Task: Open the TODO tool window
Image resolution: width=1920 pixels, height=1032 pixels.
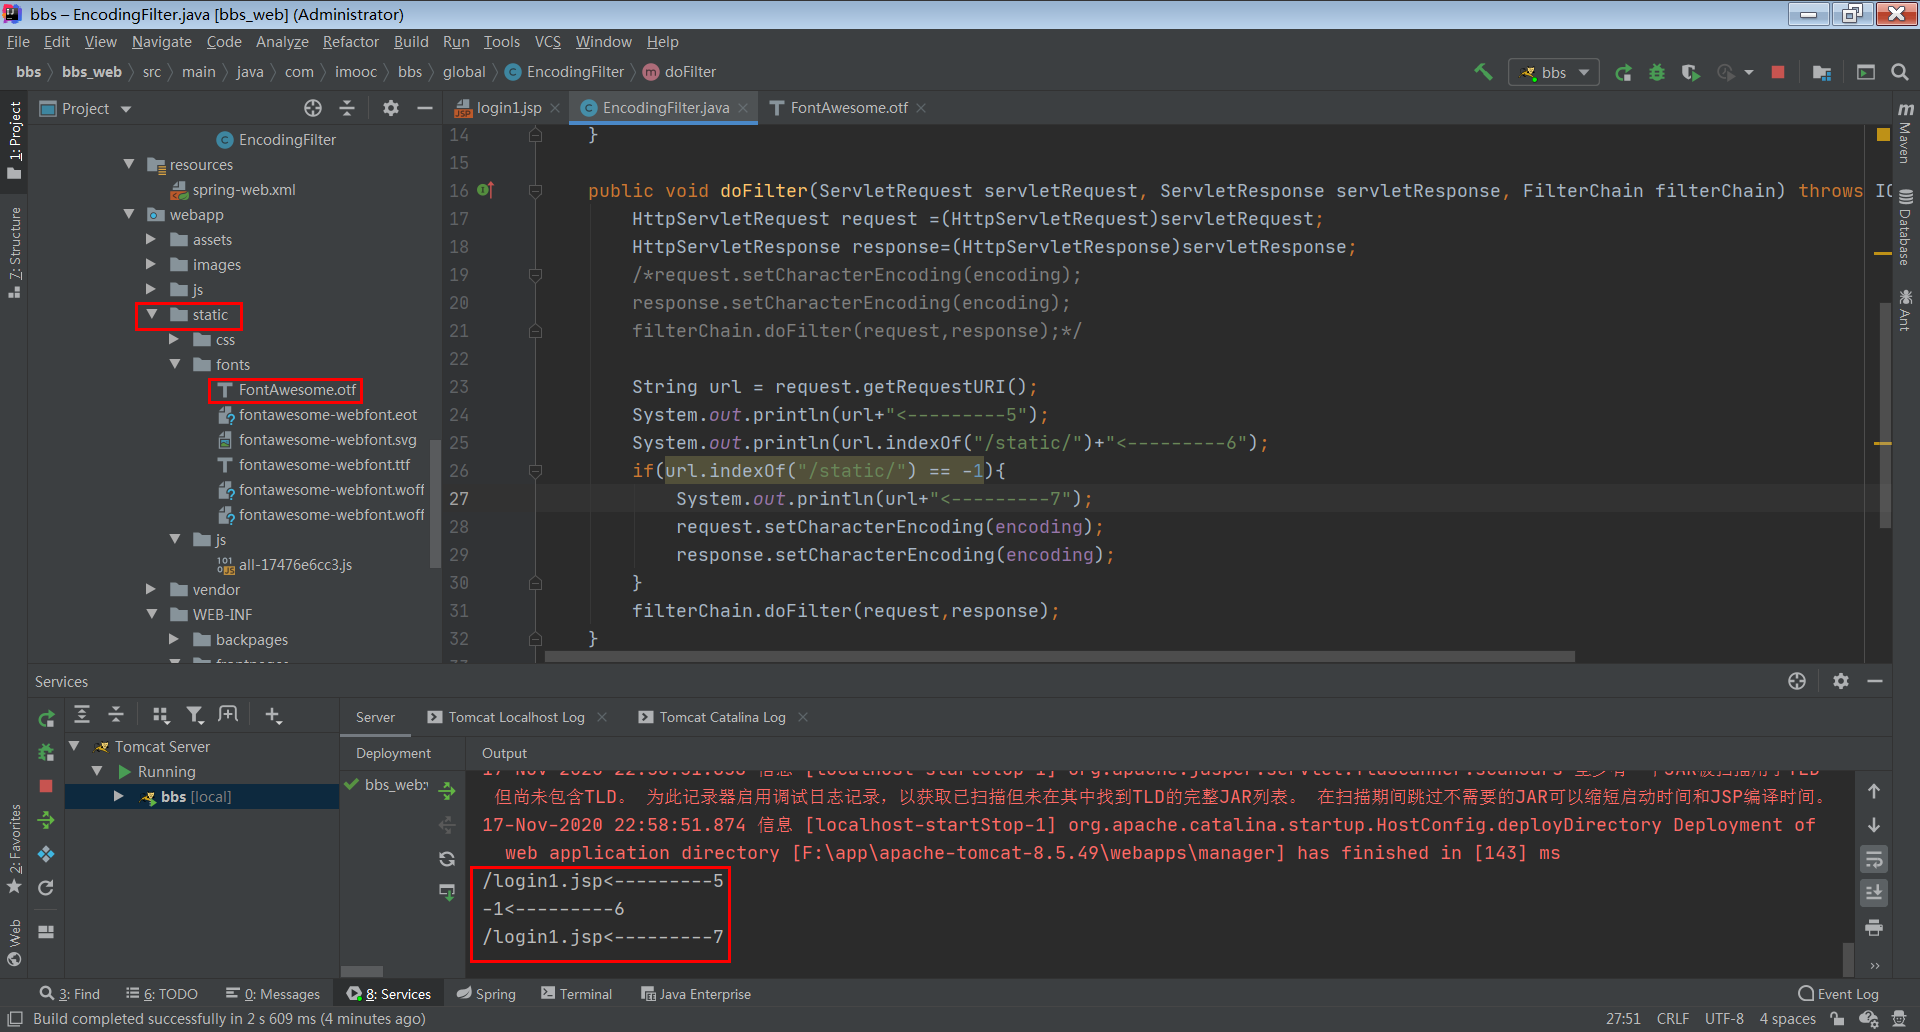Action: (162, 993)
